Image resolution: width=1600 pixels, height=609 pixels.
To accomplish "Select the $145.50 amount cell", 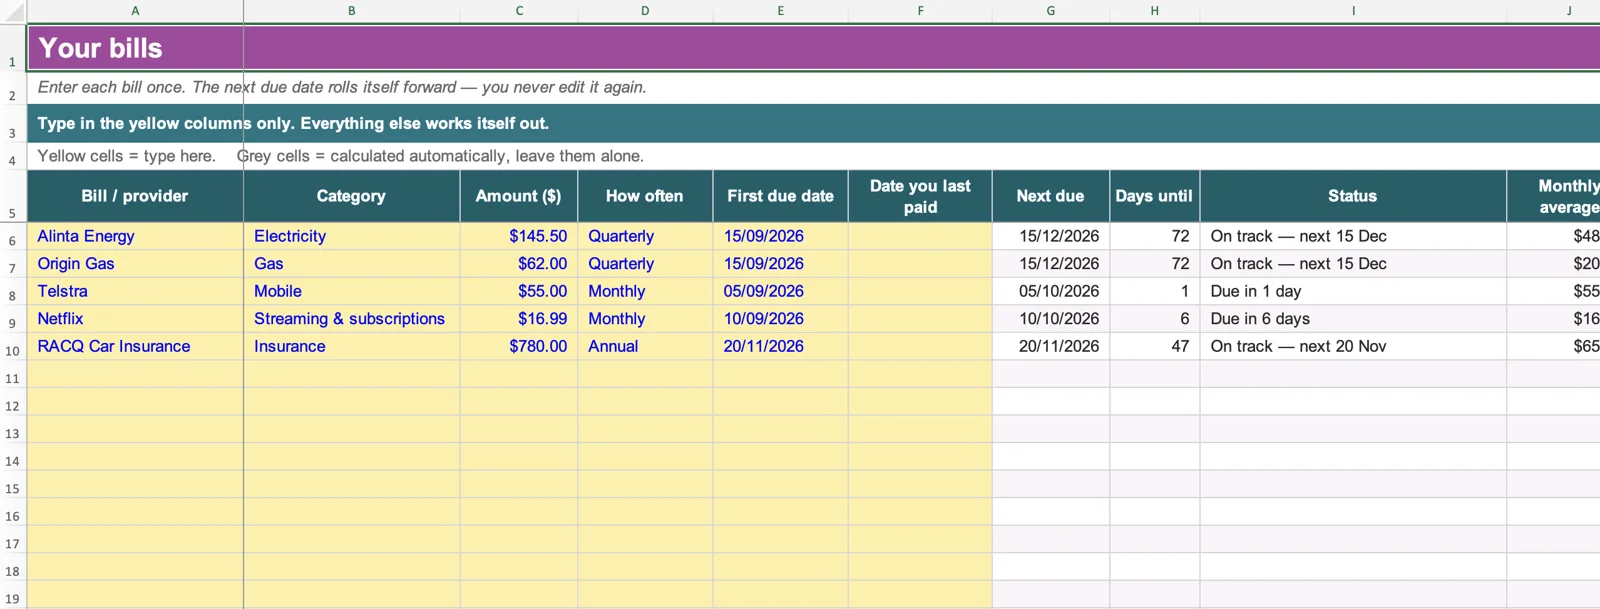I will pyautogui.click(x=519, y=236).
